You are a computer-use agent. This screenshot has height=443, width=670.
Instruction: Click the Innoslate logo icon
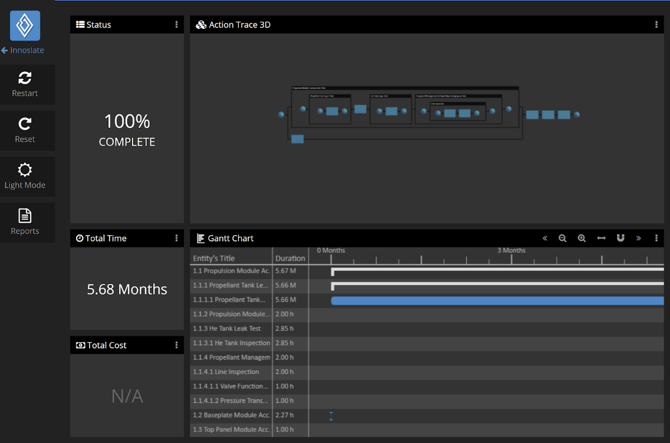point(25,26)
